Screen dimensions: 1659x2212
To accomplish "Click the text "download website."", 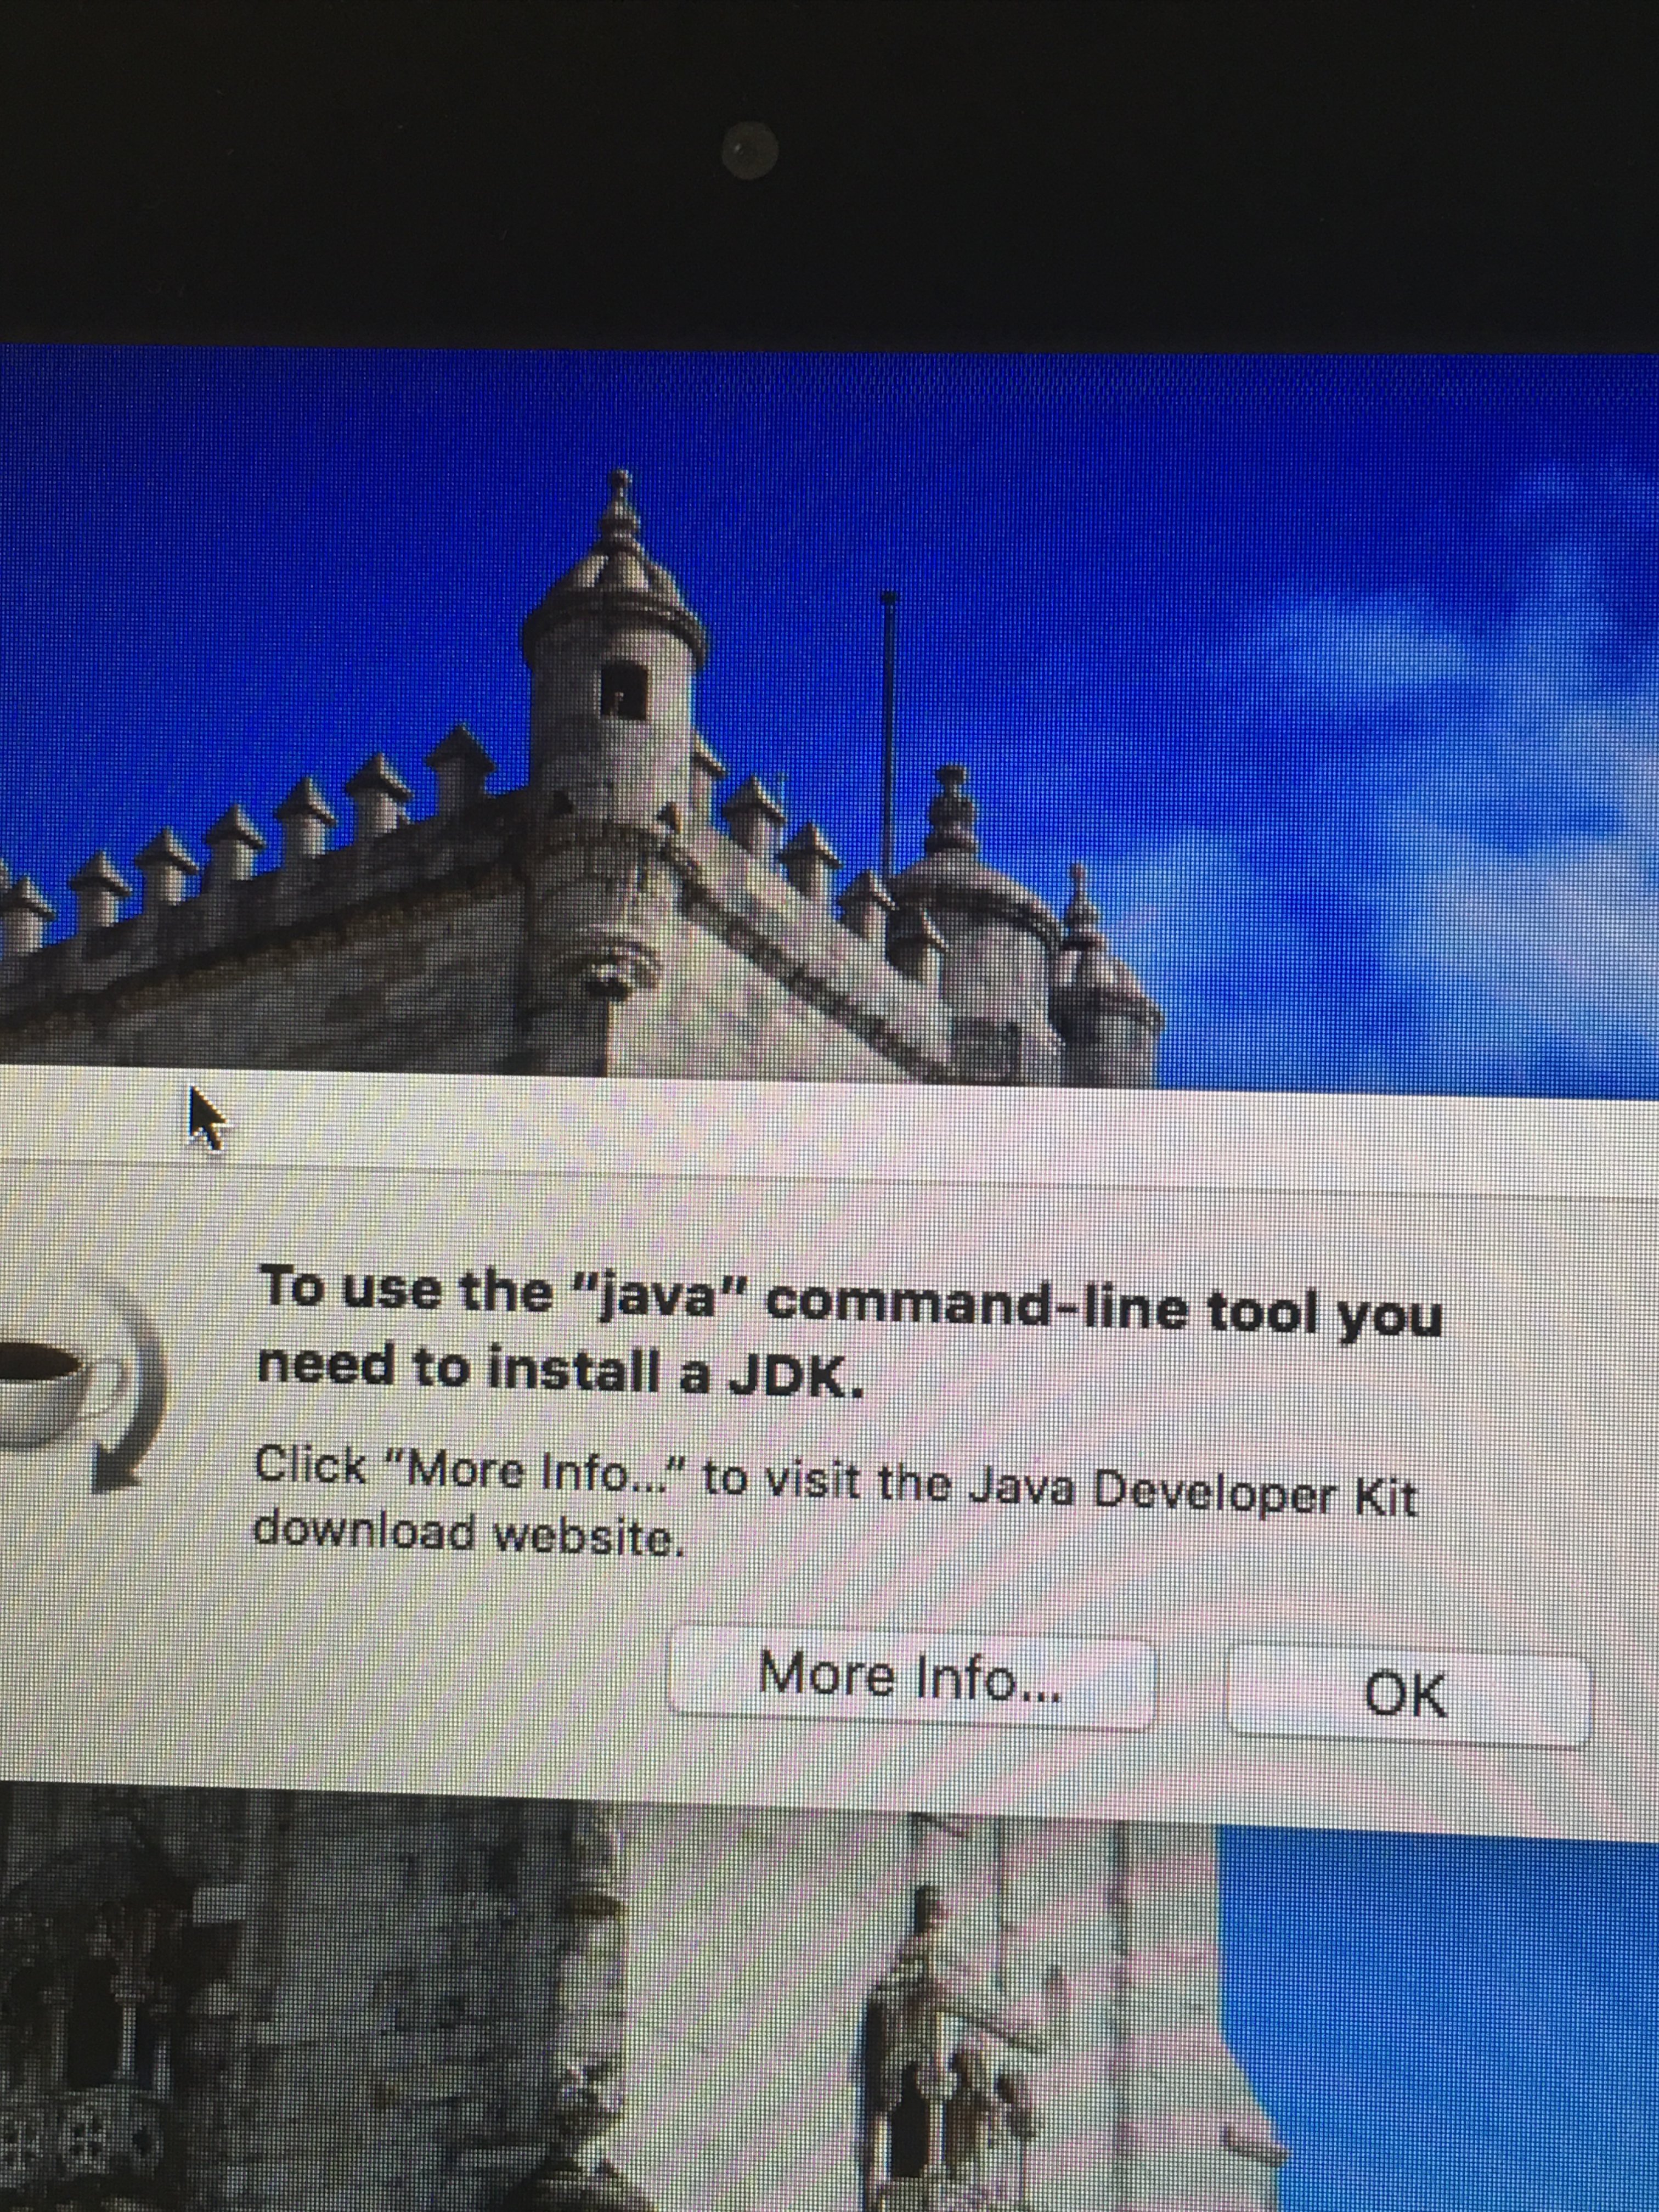I will coord(469,1535).
